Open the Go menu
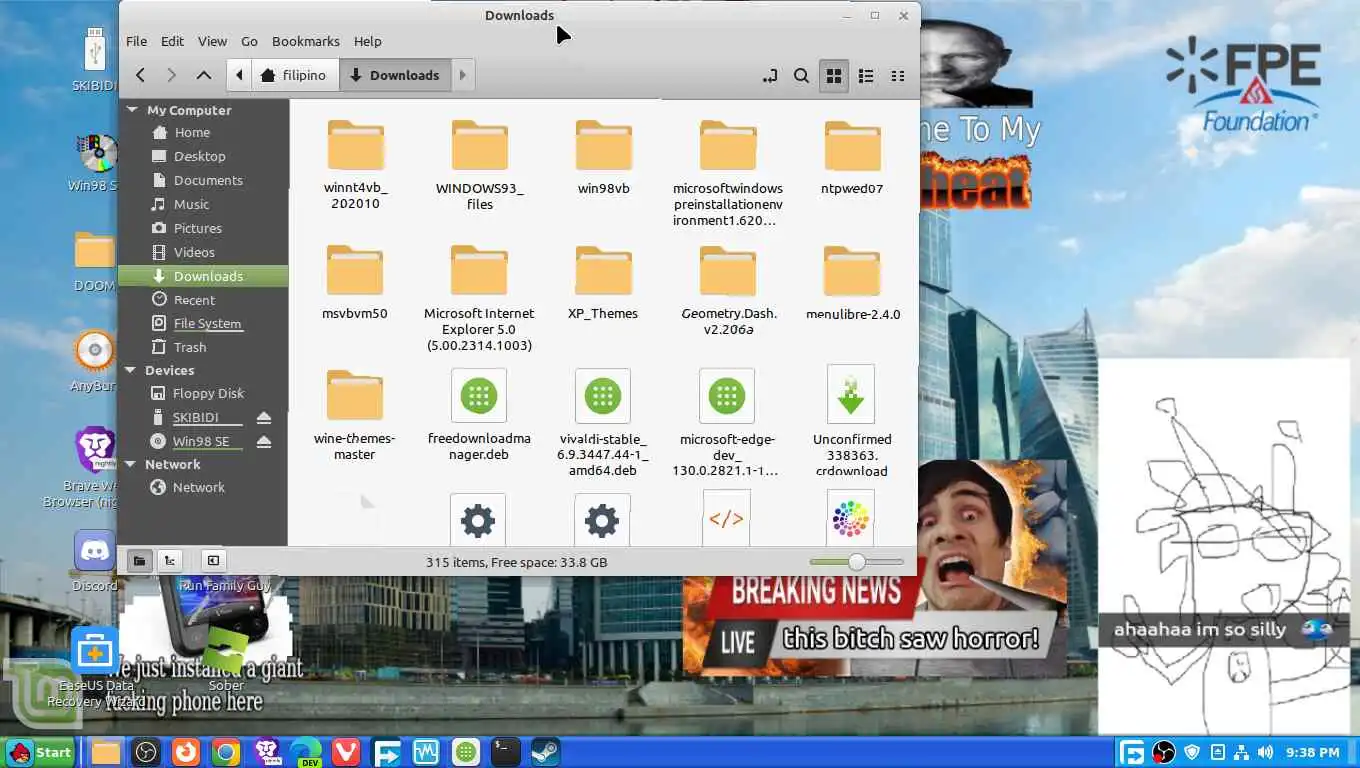The width and height of the screenshot is (1360, 768). point(249,41)
